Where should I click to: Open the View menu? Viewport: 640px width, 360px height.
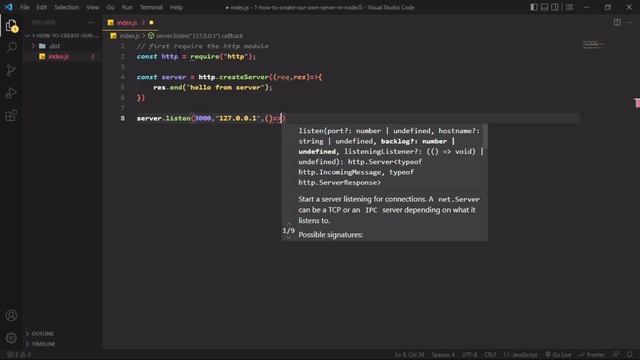pyautogui.click(x=93, y=7)
